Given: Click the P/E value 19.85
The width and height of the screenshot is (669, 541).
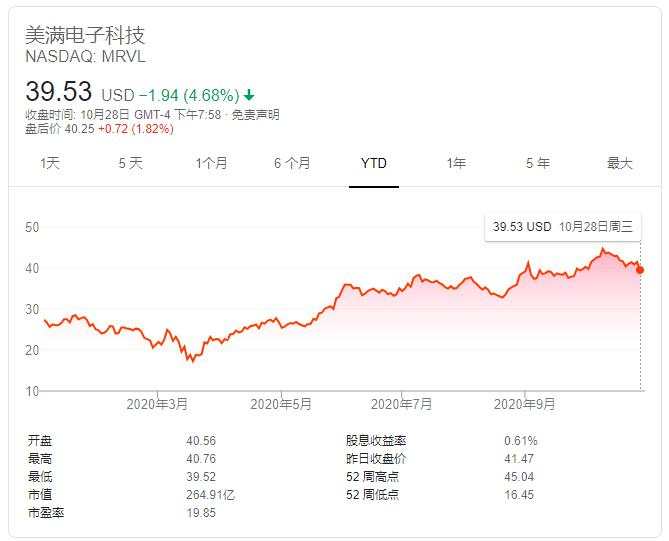Looking at the screenshot, I should pyautogui.click(x=201, y=512).
